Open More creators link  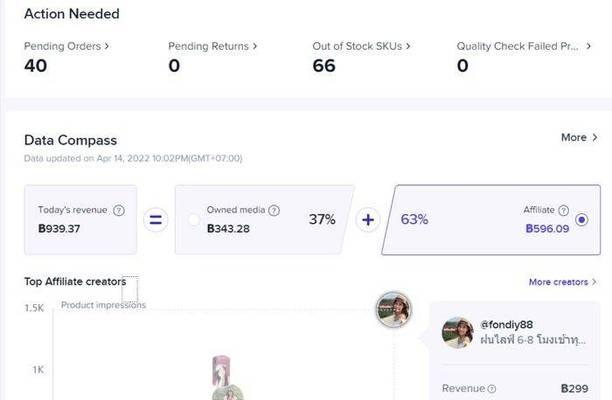coord(562,282)
